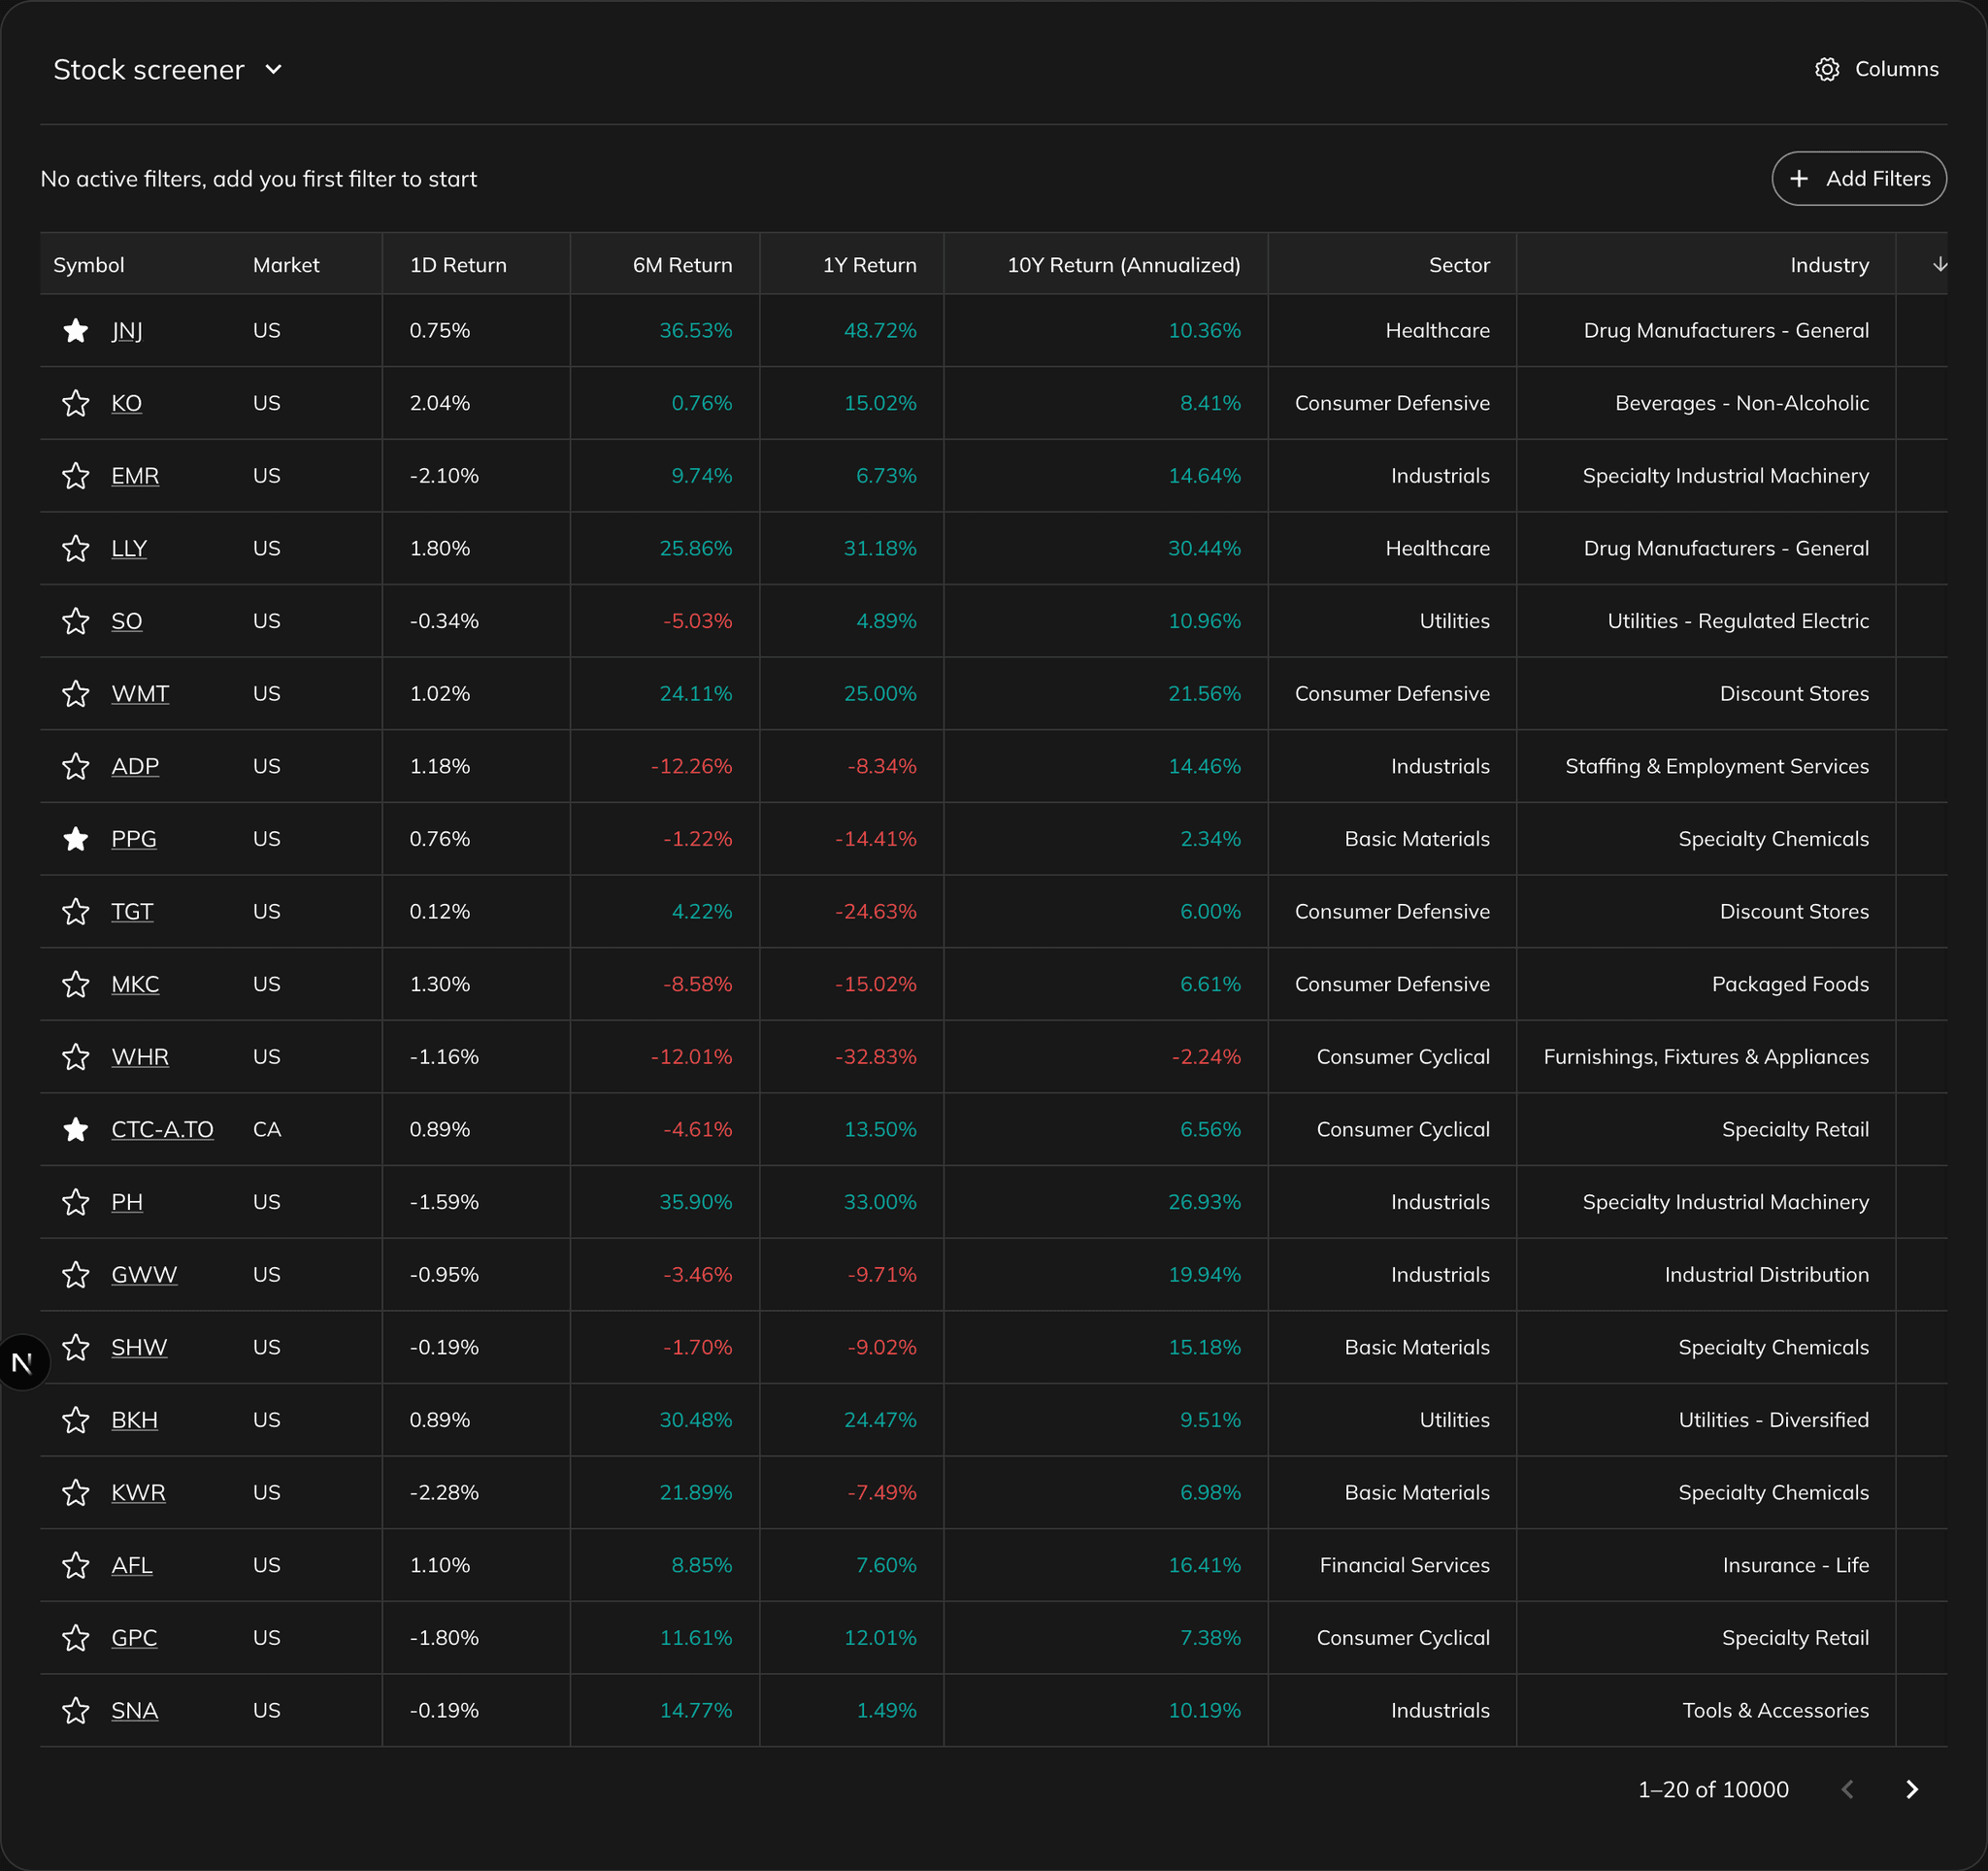Click the Add Filters button
The image size is (1988, 1871).
(x=1859, y=178)
